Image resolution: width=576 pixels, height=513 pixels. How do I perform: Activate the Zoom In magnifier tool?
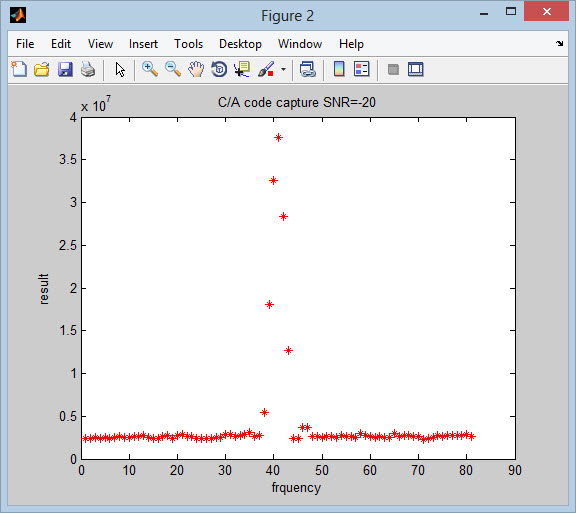click(x=150, y=69)
